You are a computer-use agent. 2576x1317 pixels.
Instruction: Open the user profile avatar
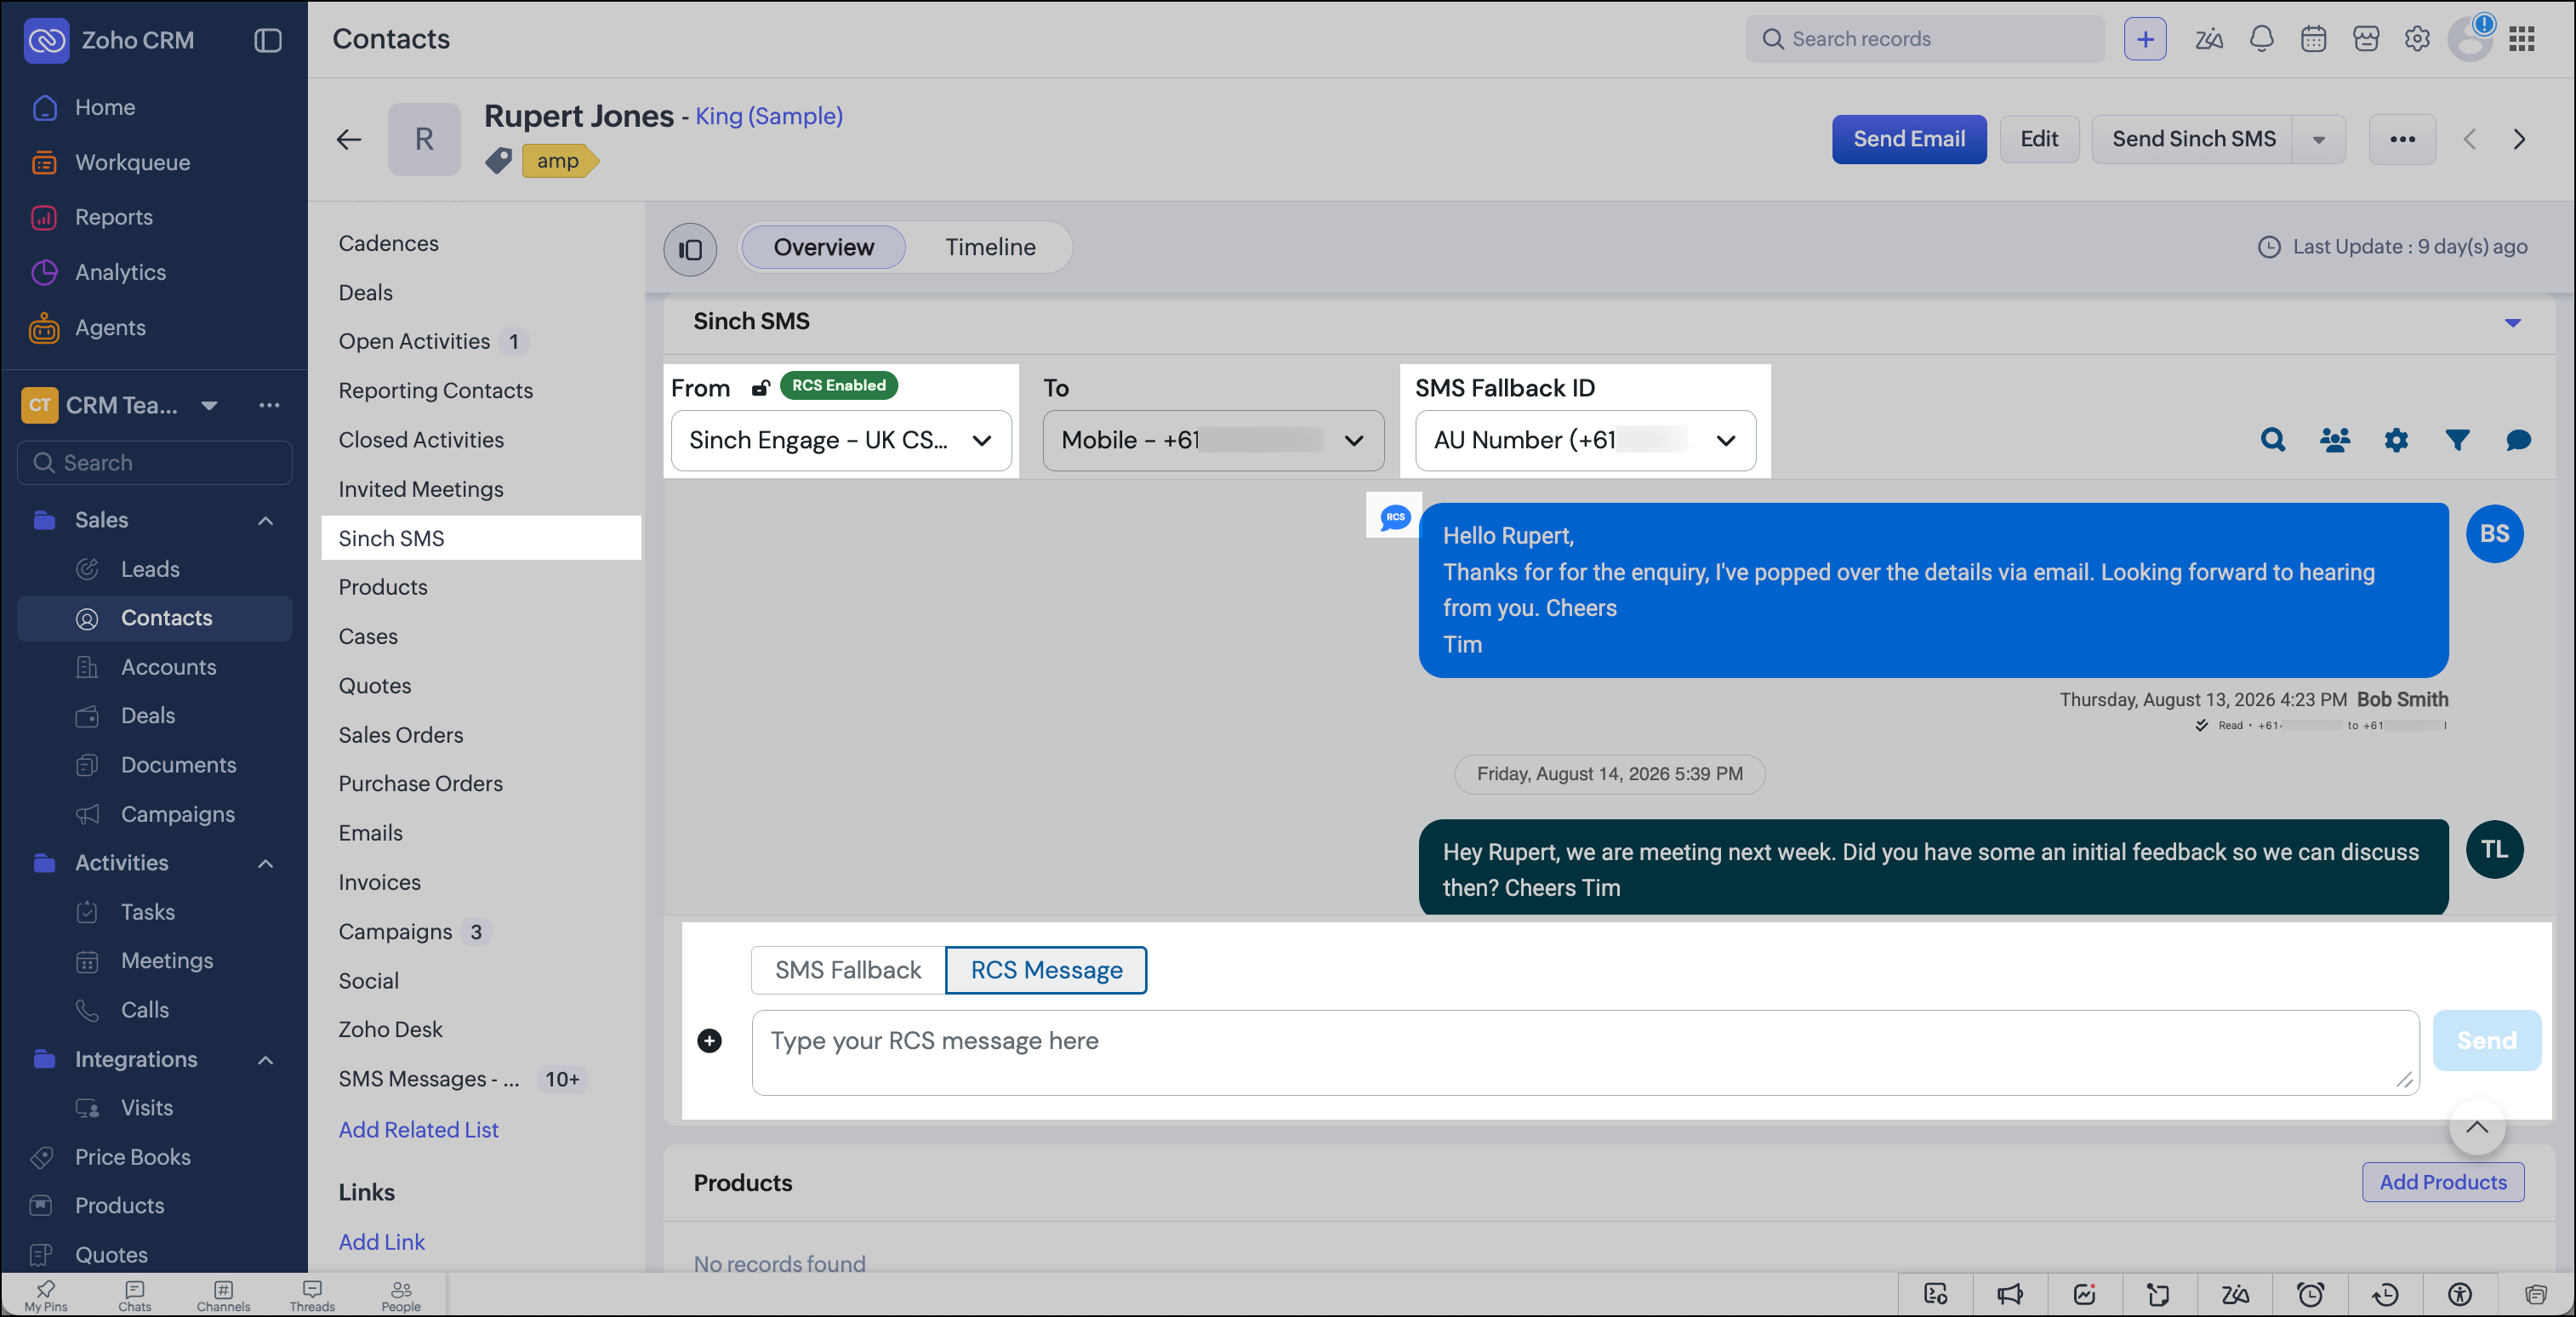[2470, 40]
